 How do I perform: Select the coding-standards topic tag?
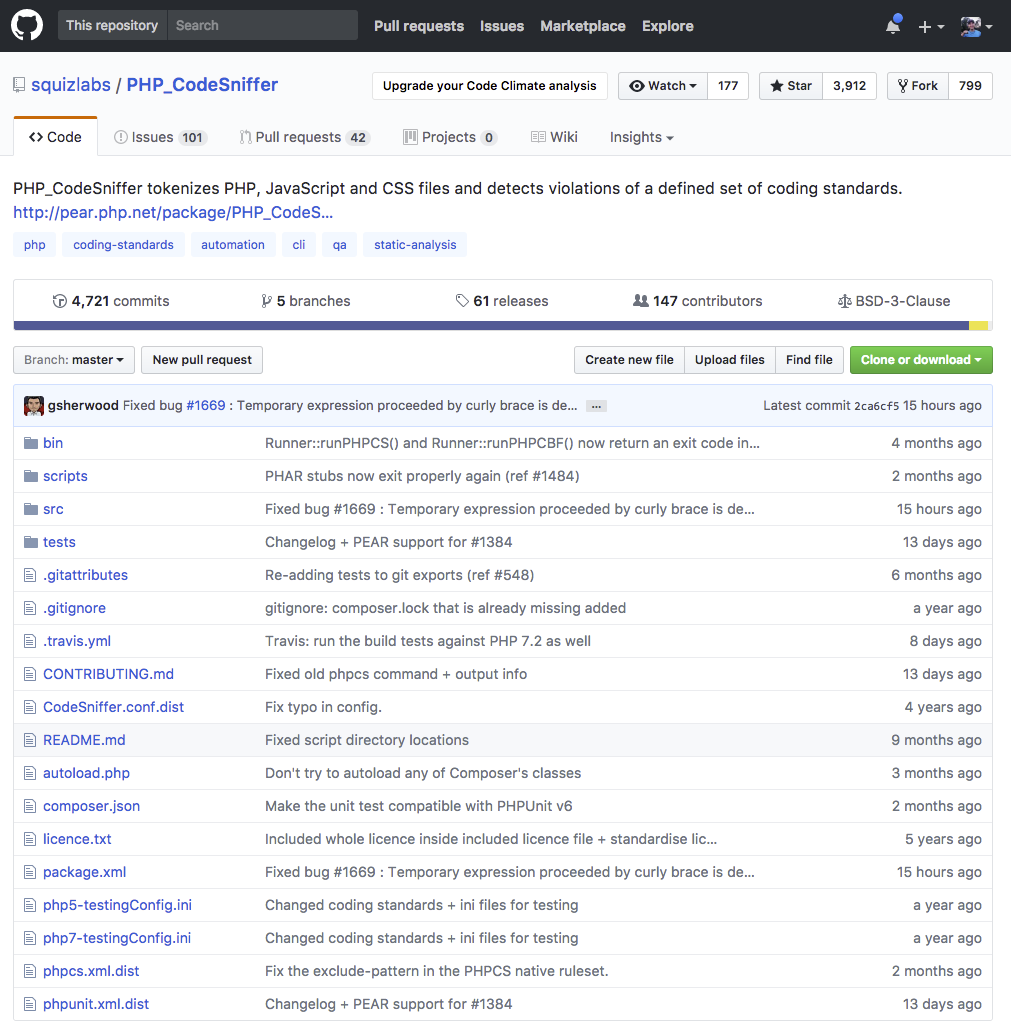pos(123,245)
